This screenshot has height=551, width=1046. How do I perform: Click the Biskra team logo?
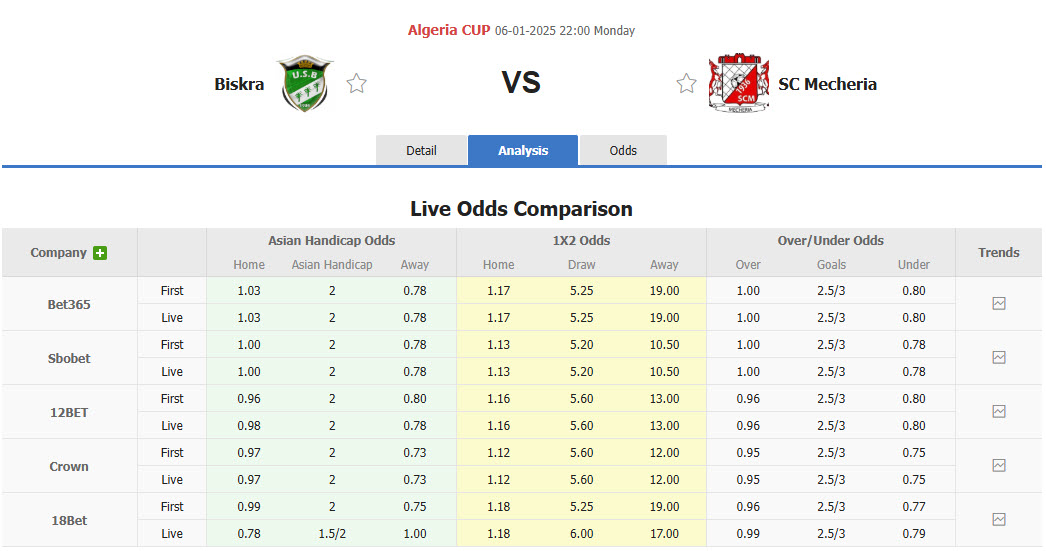(304, 84)
